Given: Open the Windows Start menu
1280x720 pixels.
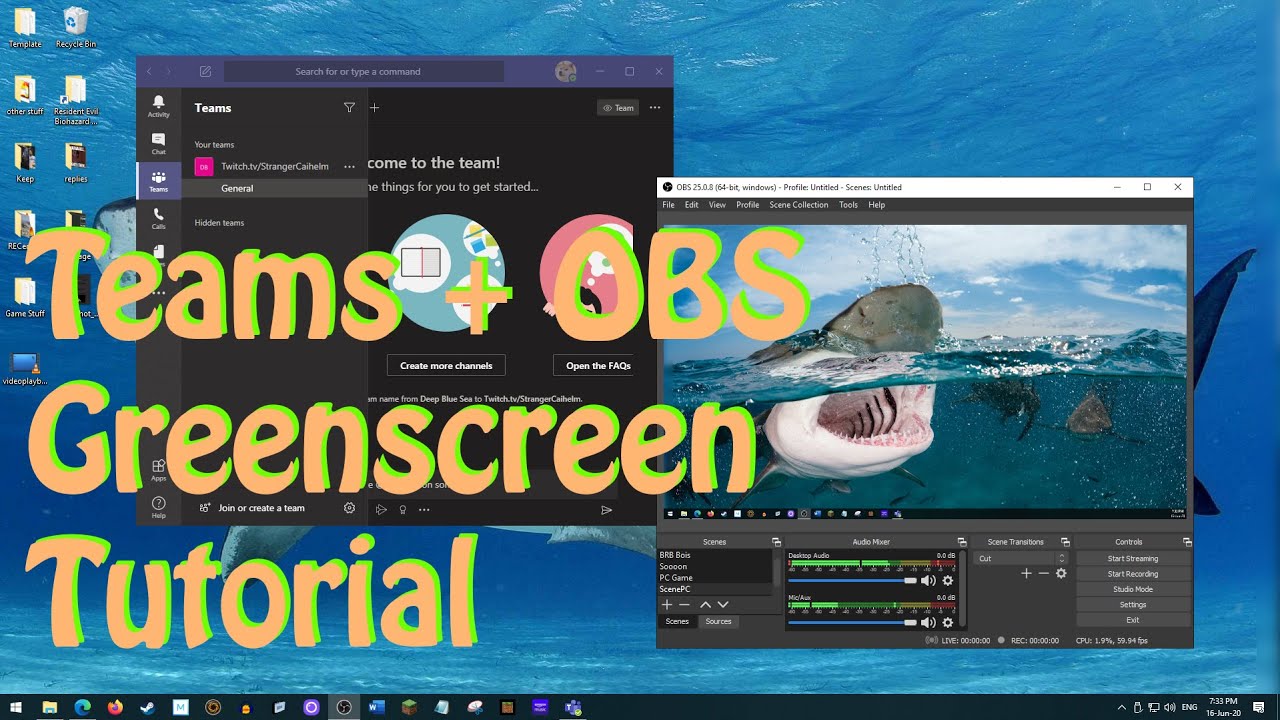Looking at the screenshot, I should [16, 707].
